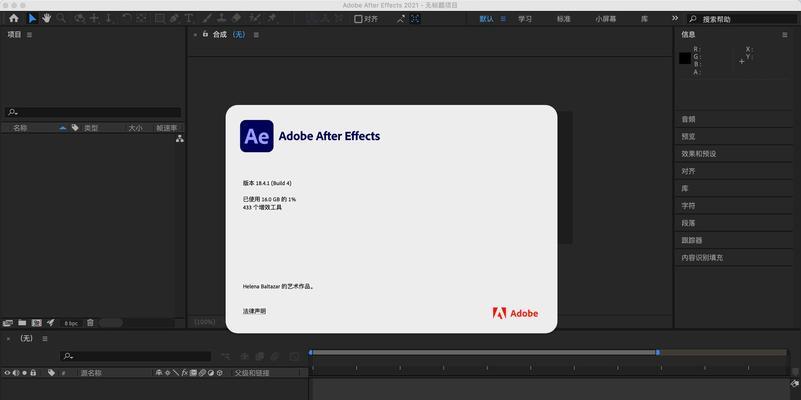Select the Rotation tool
The height and width of the screenshot is (400, 801).
[127, 18]
